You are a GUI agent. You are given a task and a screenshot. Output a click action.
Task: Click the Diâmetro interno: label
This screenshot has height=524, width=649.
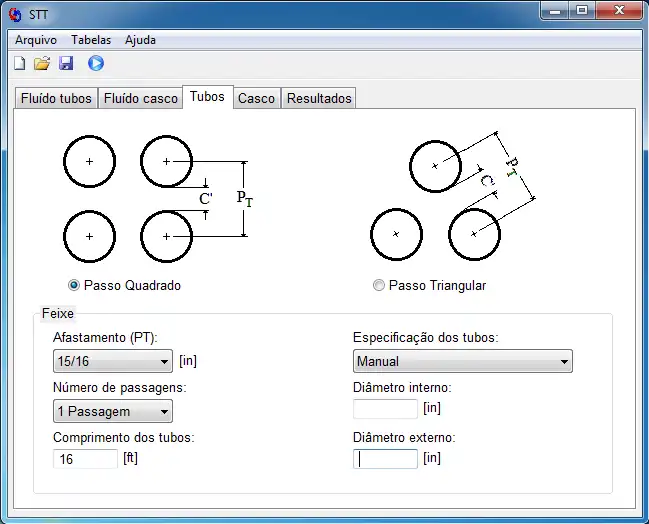click(x=402, y=387)
